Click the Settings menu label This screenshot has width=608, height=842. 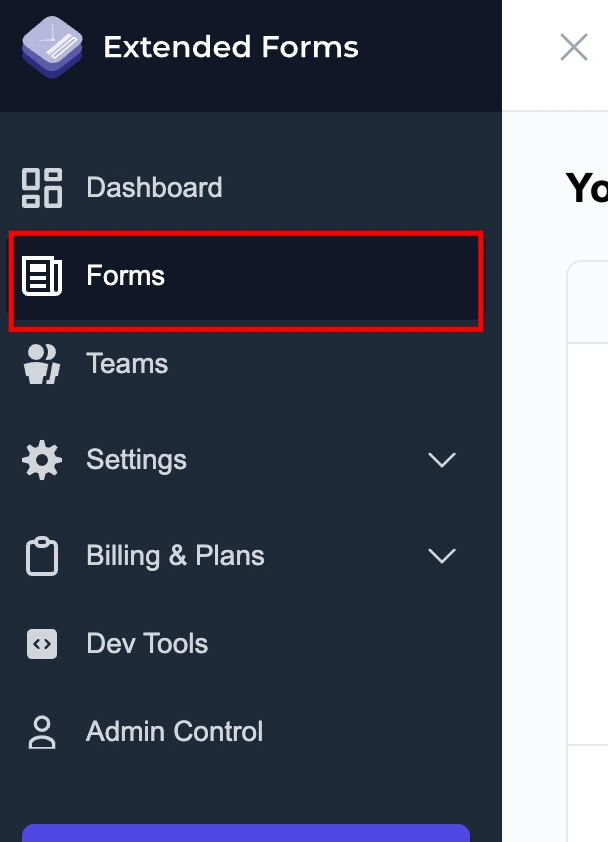[x=136, y=459]
